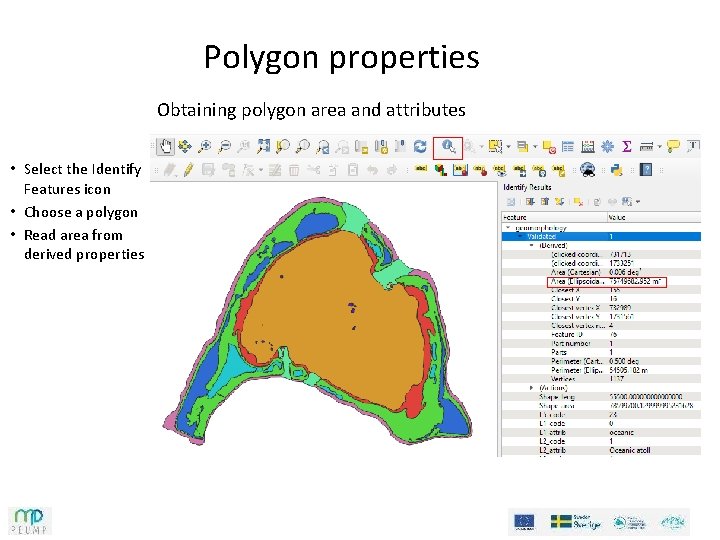Click the Map Tips speech bubble icon
720x540 pixels.
coord(673,147)
